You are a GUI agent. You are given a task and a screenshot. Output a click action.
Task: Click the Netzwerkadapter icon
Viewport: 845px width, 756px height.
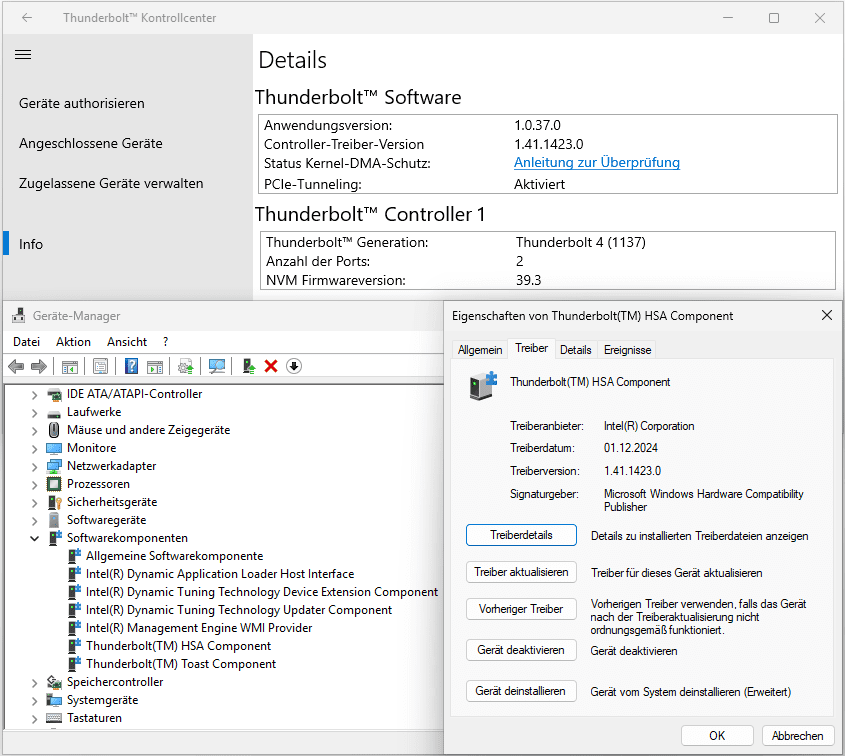point(54,466)
